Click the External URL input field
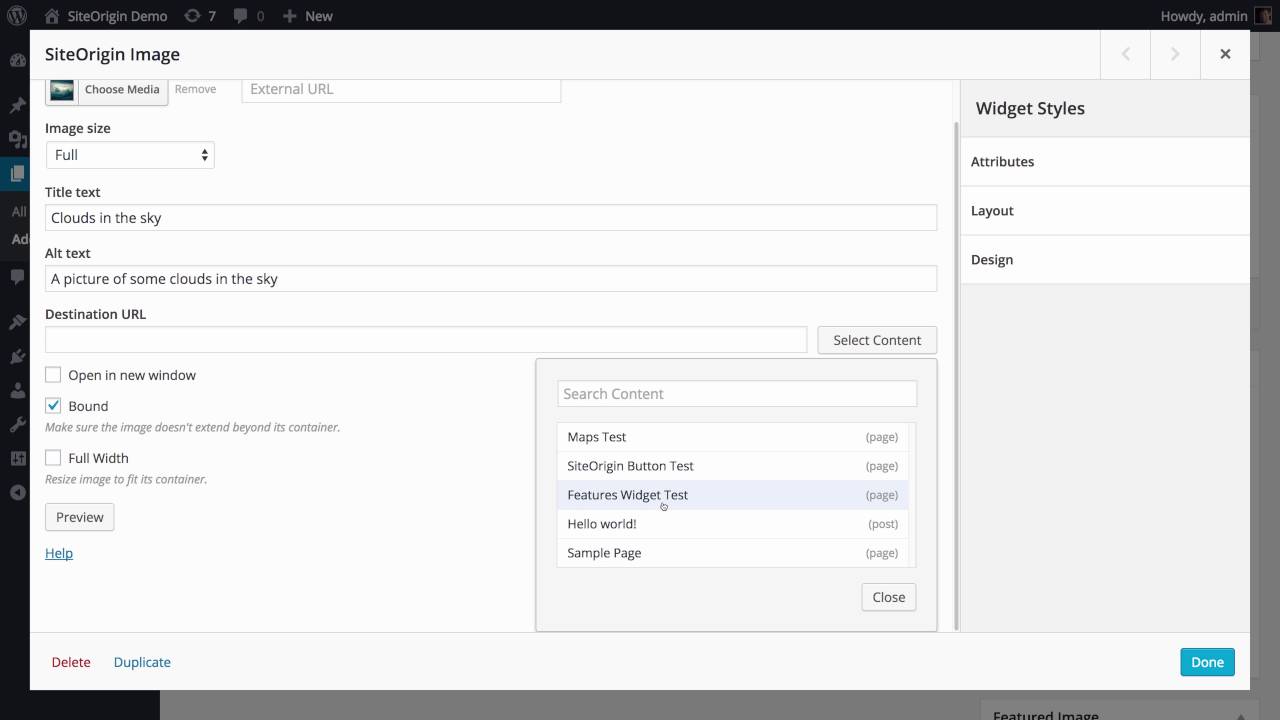This screenshot has height=720, width=1280. [401, 90]
